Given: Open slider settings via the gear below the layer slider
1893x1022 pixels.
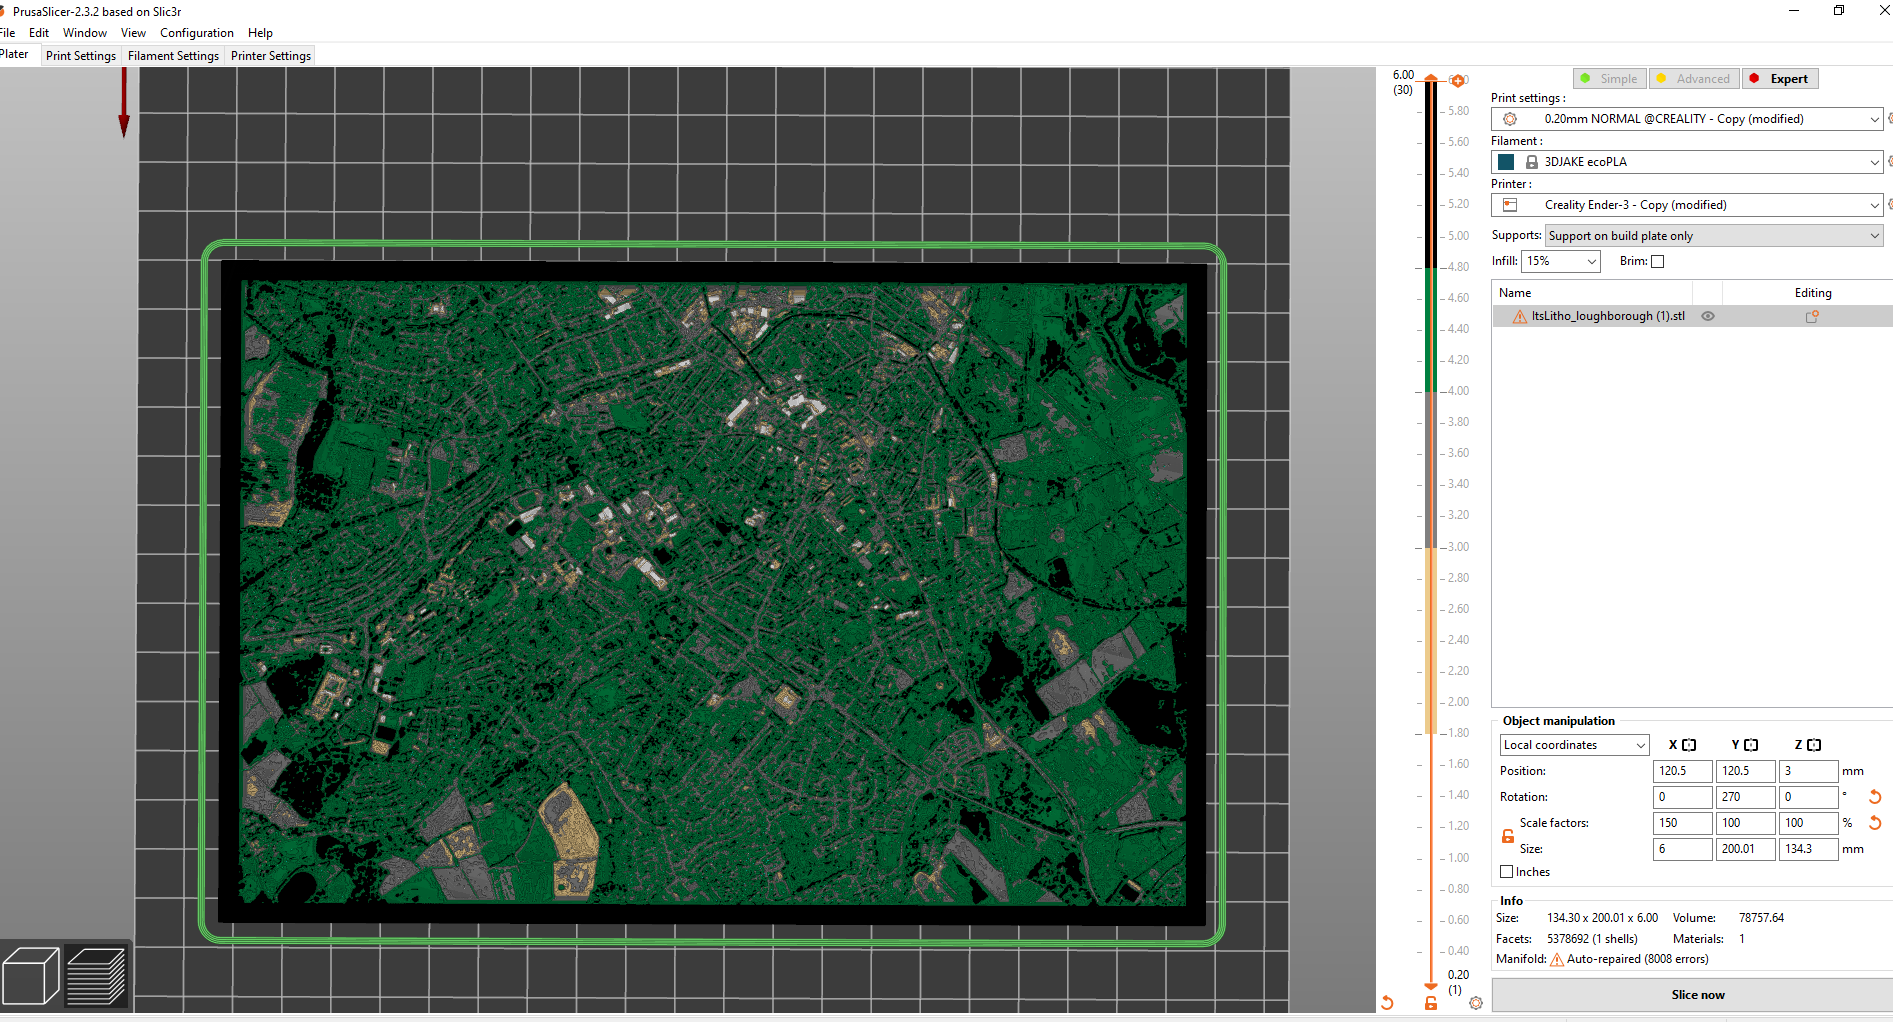Looking at the screenshot, I should [1476, 1003].
